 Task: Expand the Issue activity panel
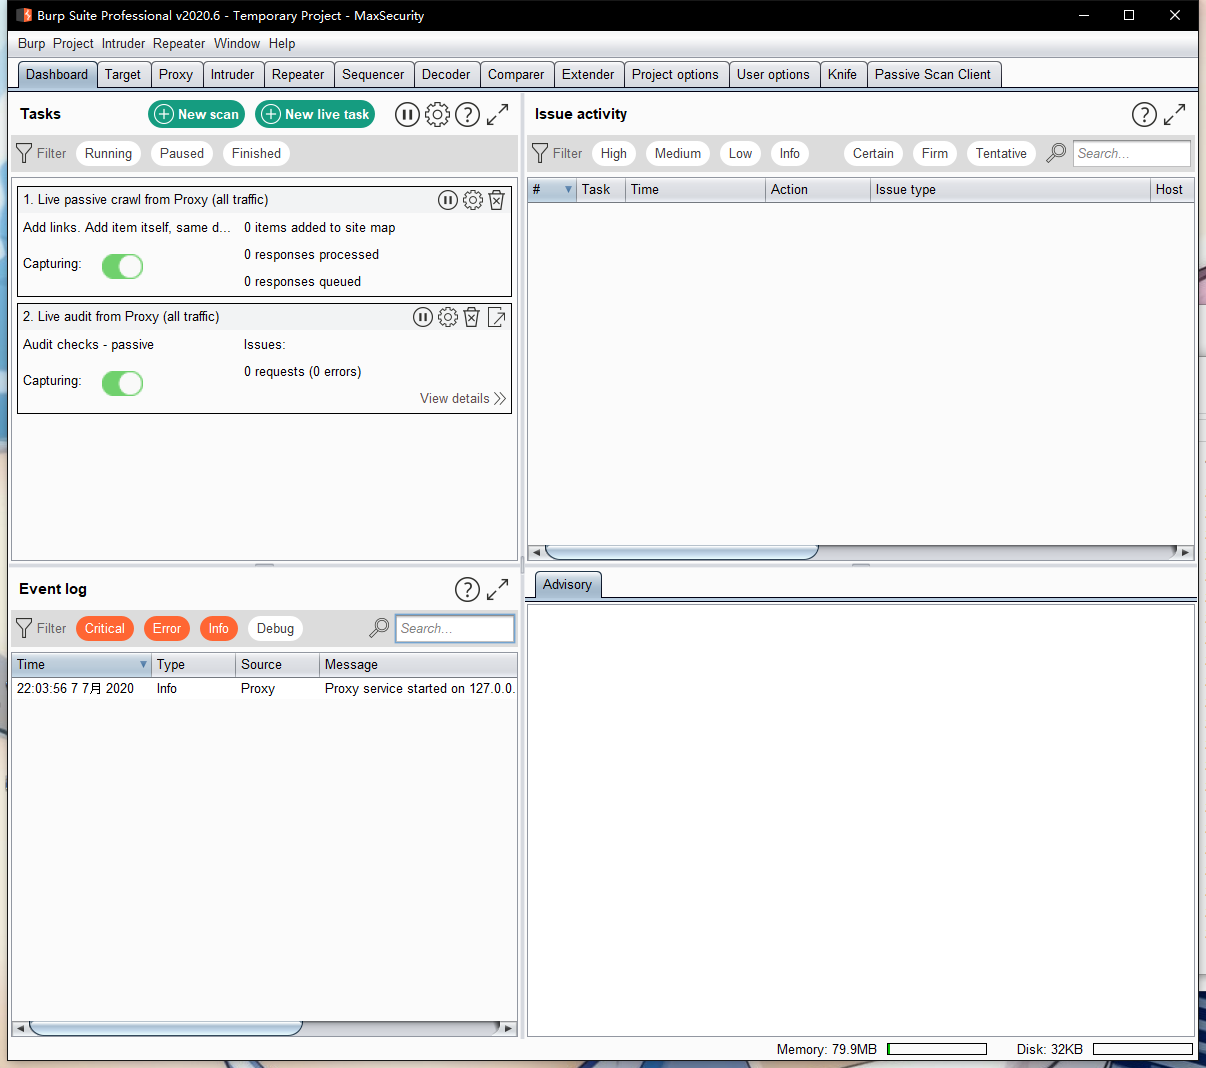[x=1174, y=115]
